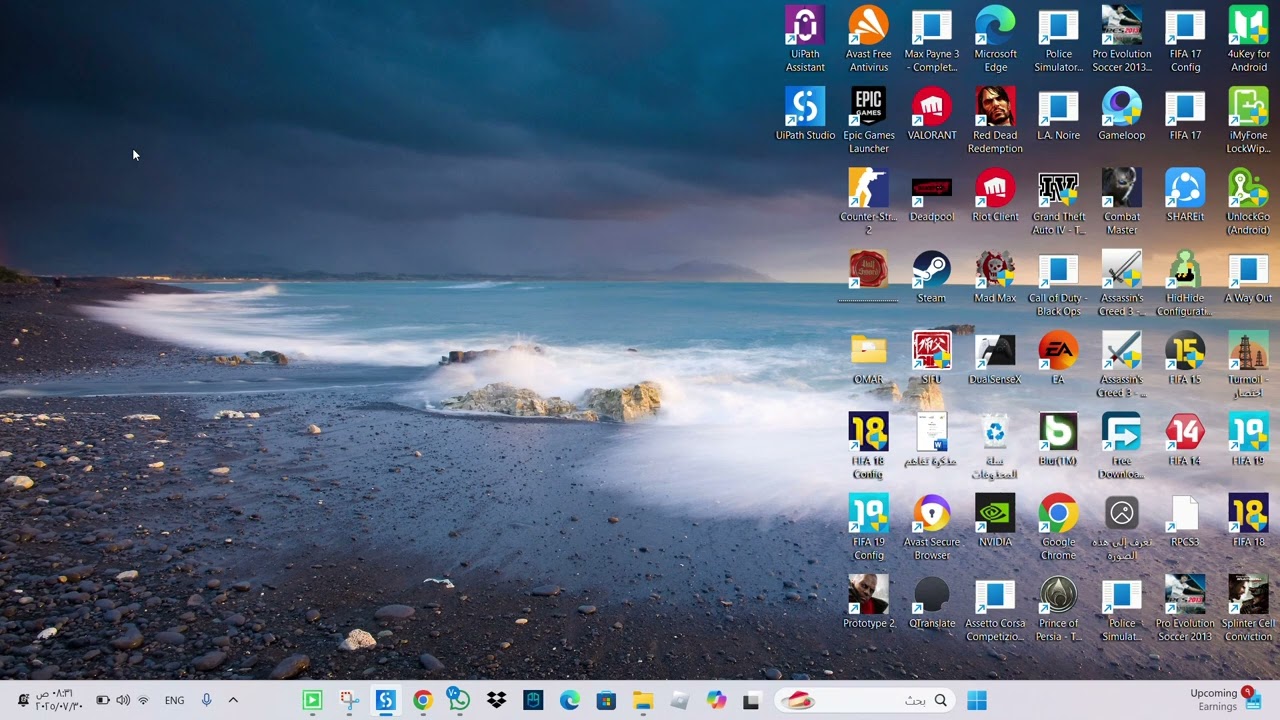
Task: Select the Riot Client desktop icon
Action: pos(995,196)
